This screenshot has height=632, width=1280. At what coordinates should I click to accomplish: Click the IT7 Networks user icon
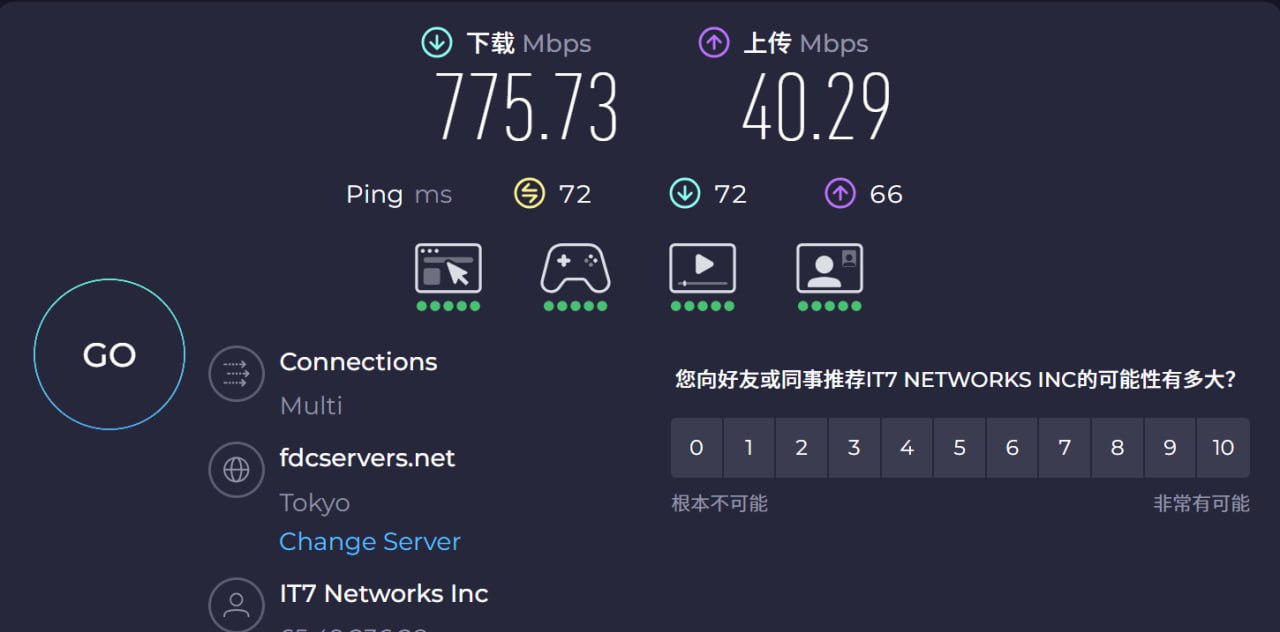click(x=236, y=604)
